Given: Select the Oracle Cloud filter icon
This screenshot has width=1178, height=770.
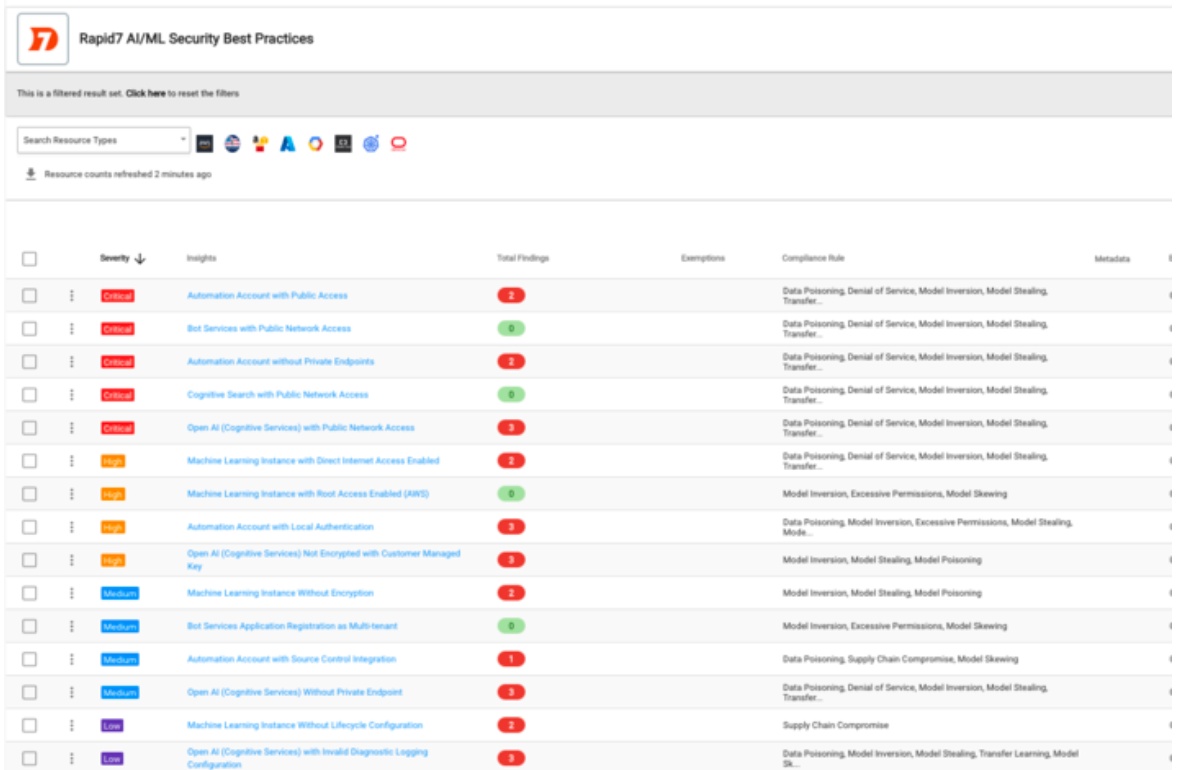Looking at the screenshot, I should coord(399,144).
